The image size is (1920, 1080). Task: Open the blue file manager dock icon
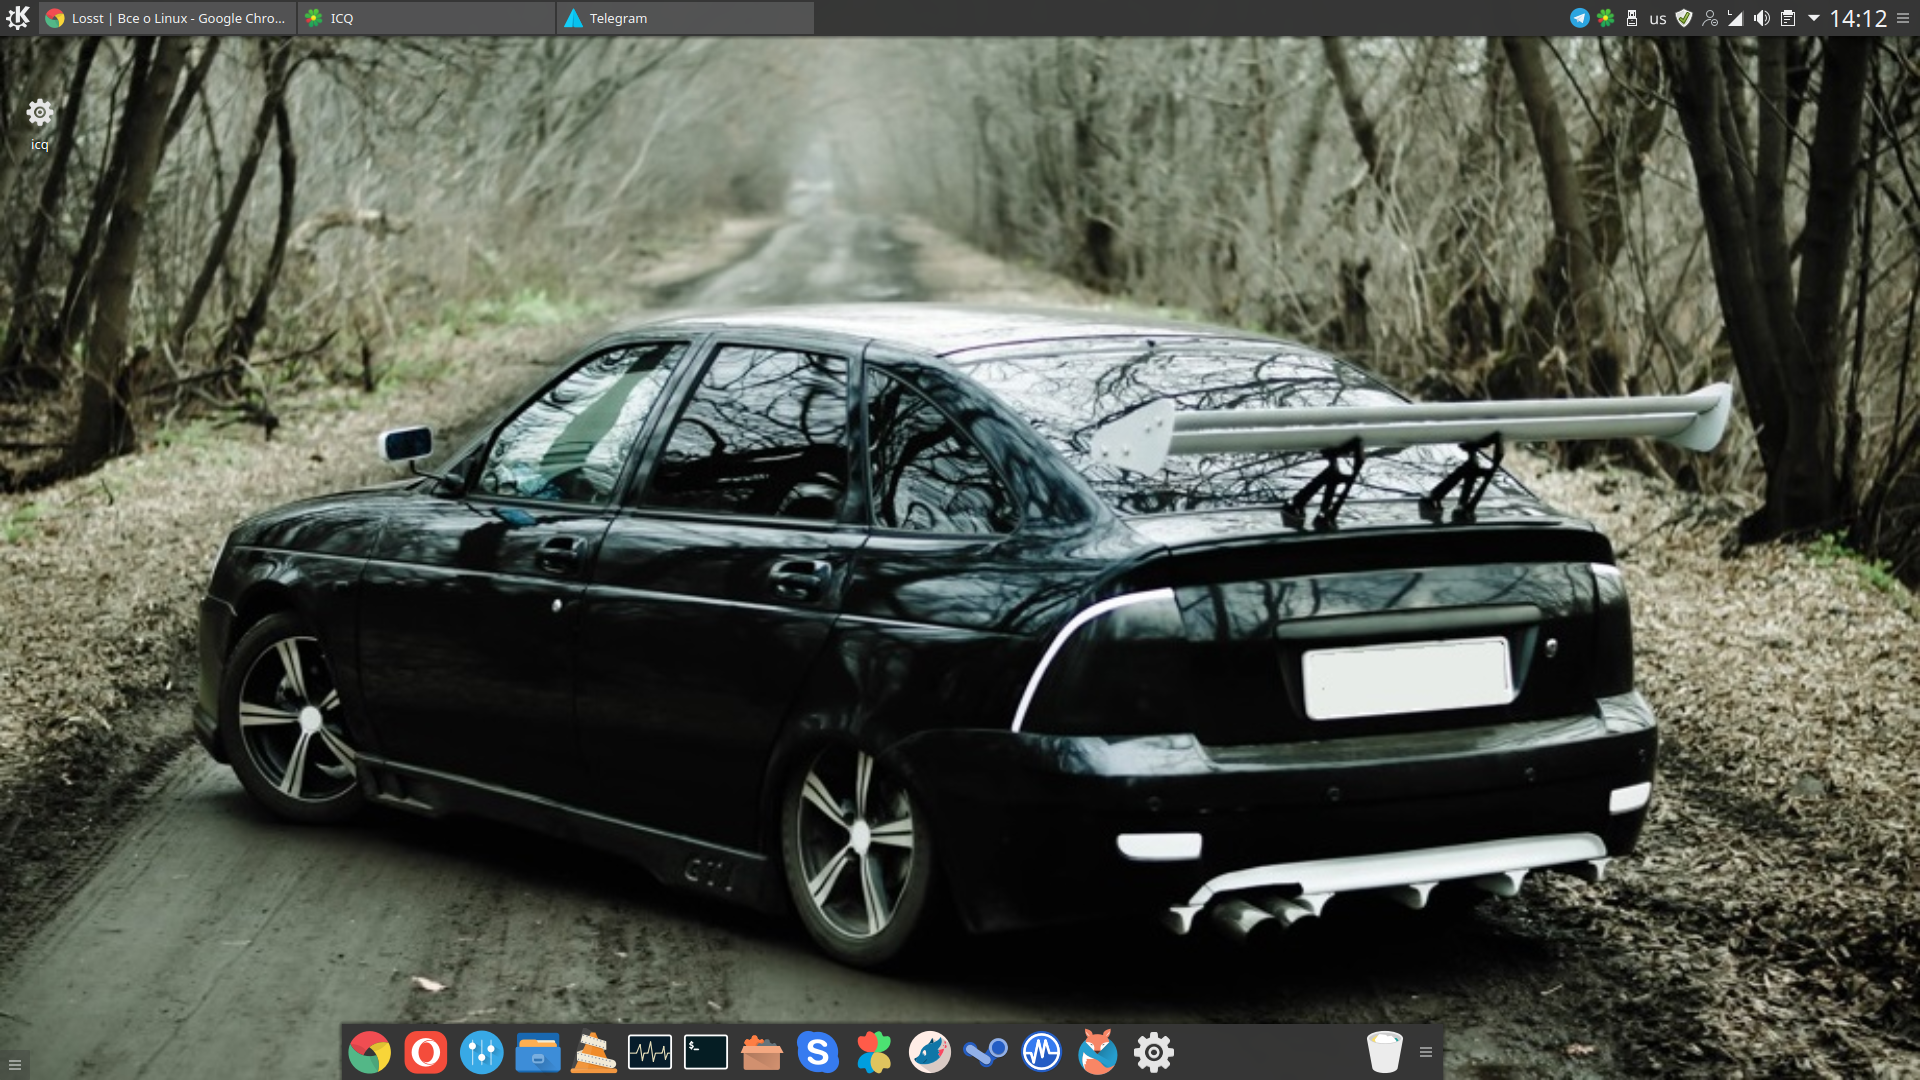pyautogui.click(x=537, y=1052)
